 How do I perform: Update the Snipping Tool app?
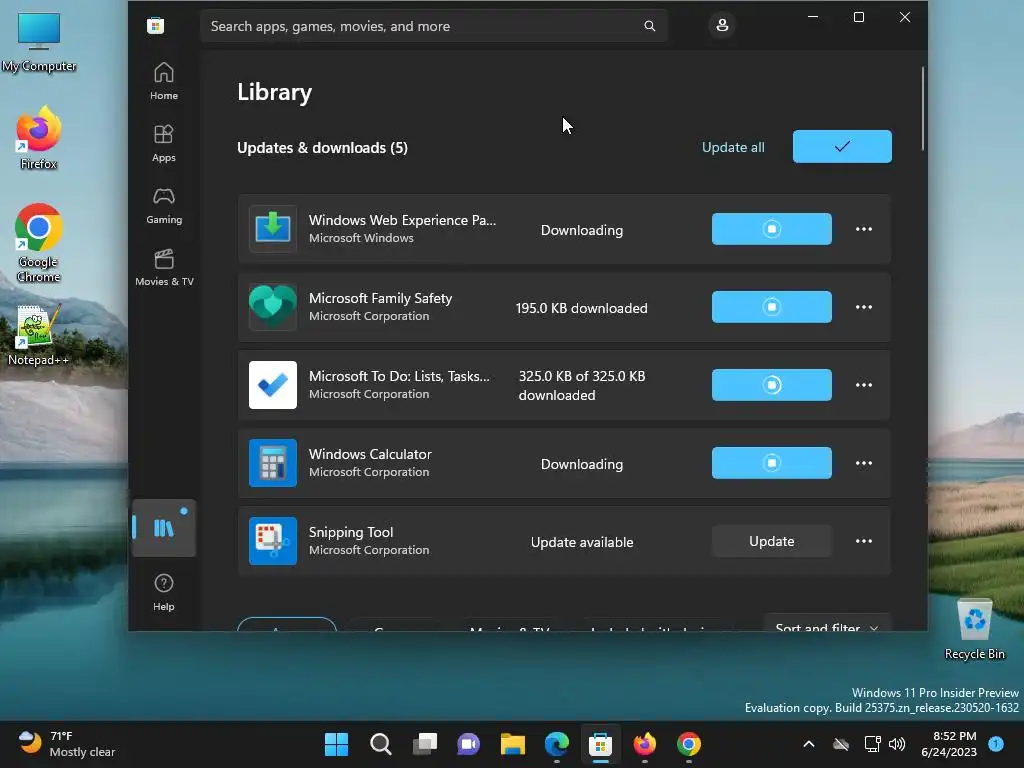coord(771,541)
